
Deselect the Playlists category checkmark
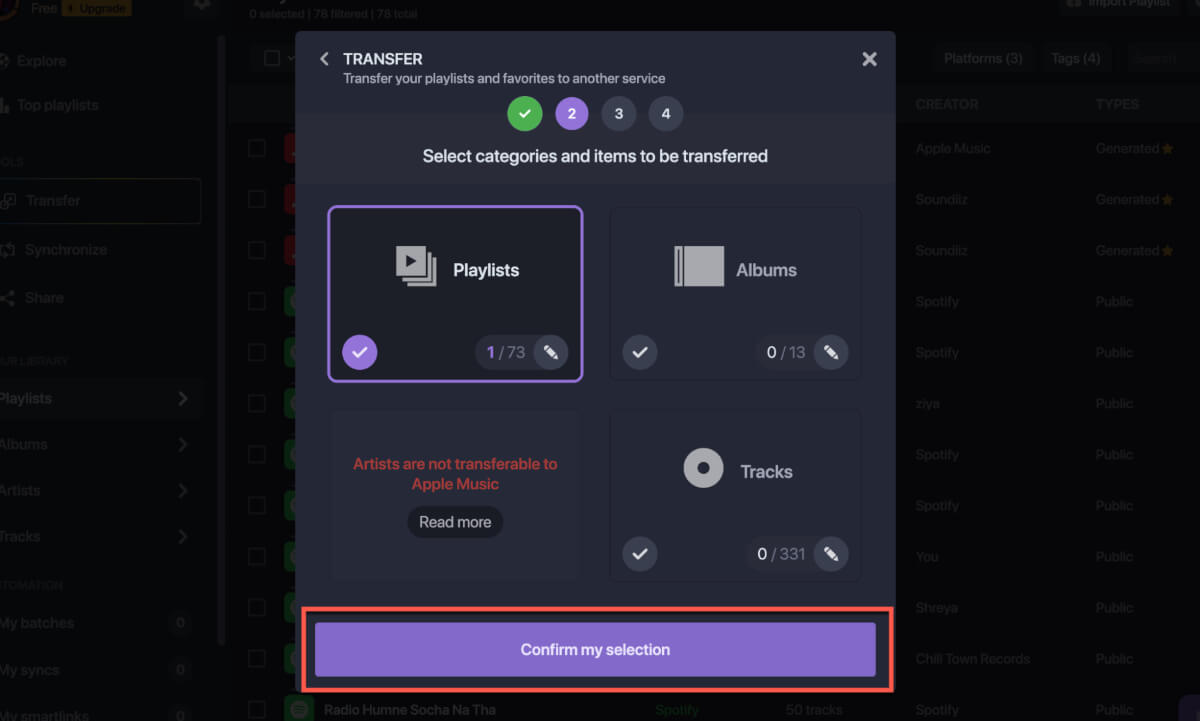pyautogui.click(x=360, y=352)
